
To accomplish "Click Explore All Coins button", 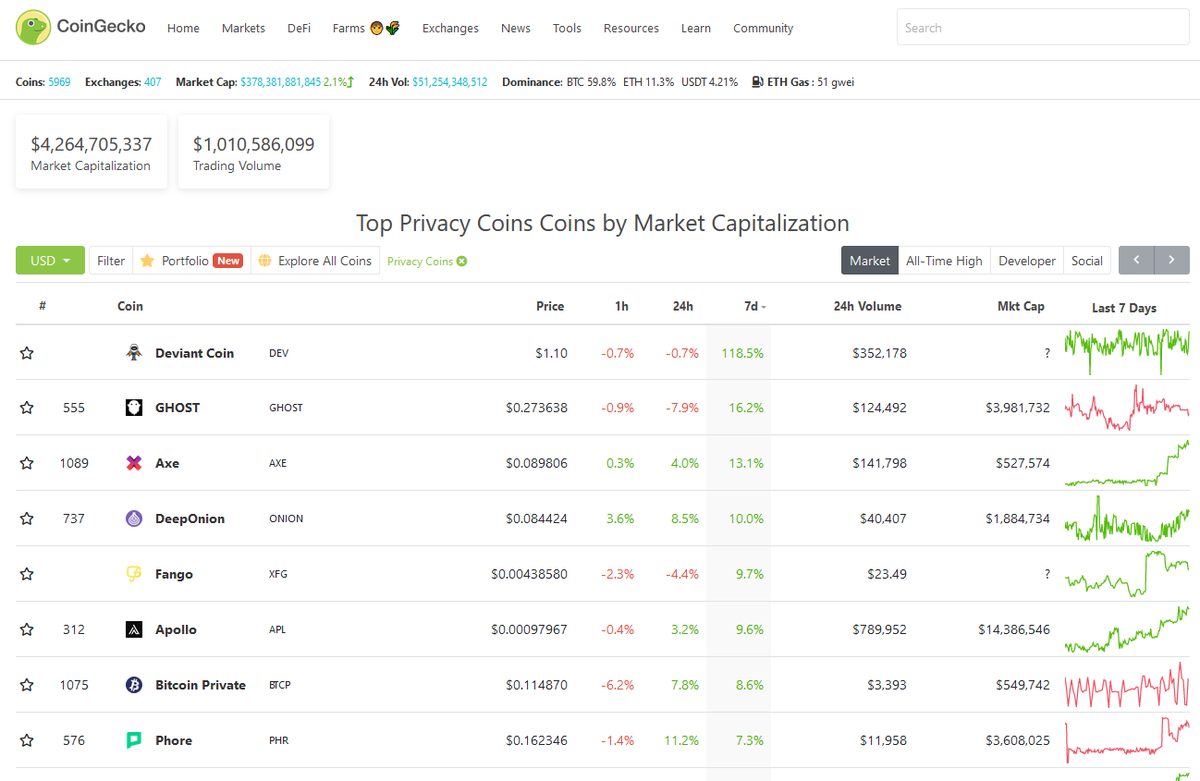I will (315, 260).
